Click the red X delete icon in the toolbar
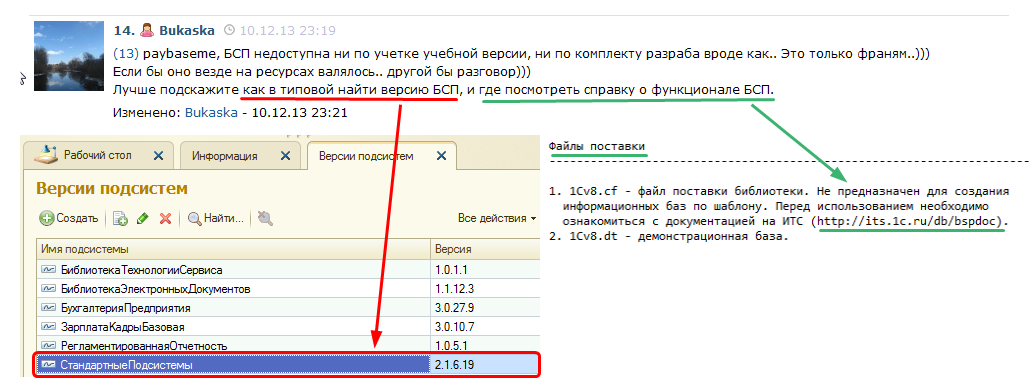Viewport: 1036px width, 387px height. pyautogui.click(x=166, y=218)
